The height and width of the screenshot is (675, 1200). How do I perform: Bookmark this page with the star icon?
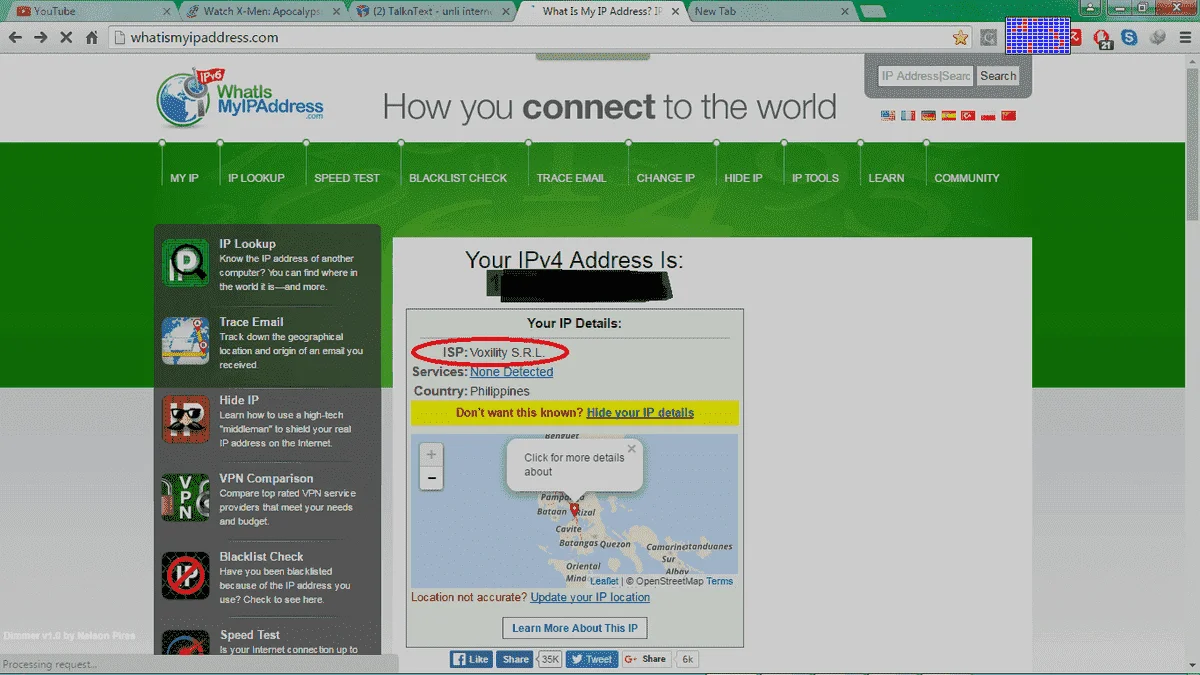click(960, 38)
